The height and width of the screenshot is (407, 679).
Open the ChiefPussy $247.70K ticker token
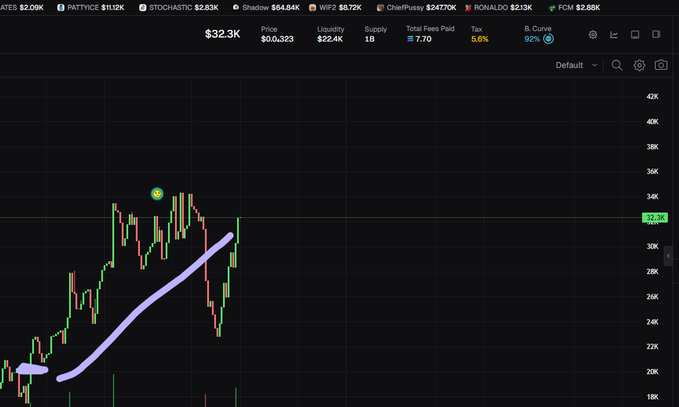(x=416, y=7)
